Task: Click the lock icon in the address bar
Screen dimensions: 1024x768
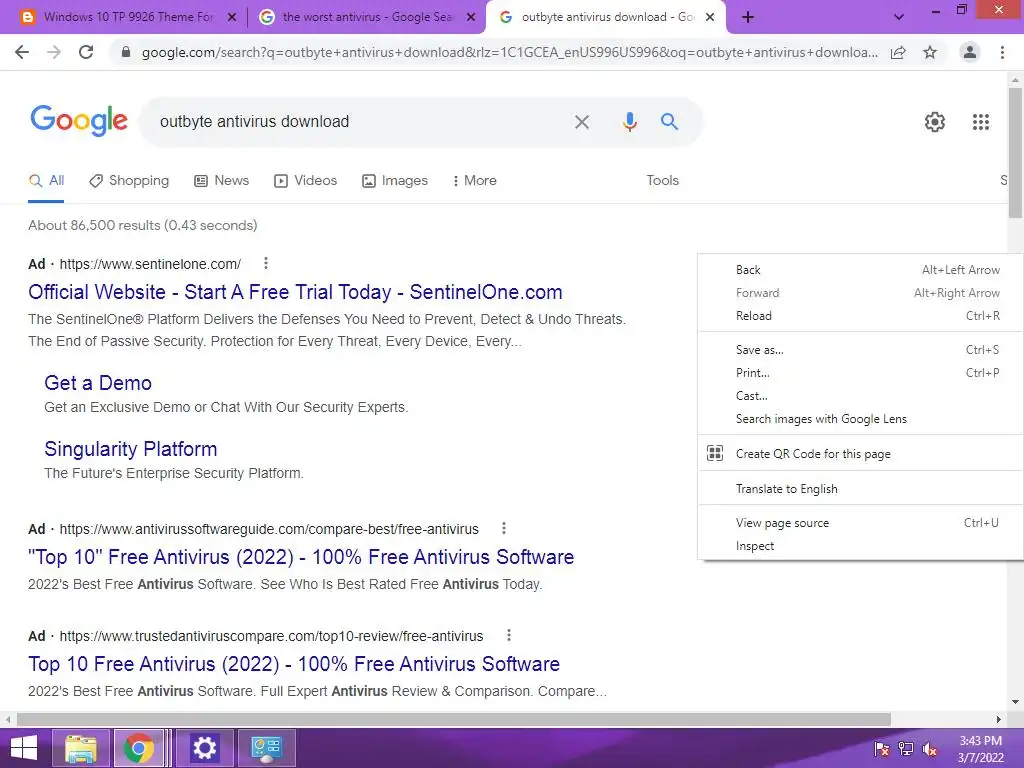Action: coord(126,52)
